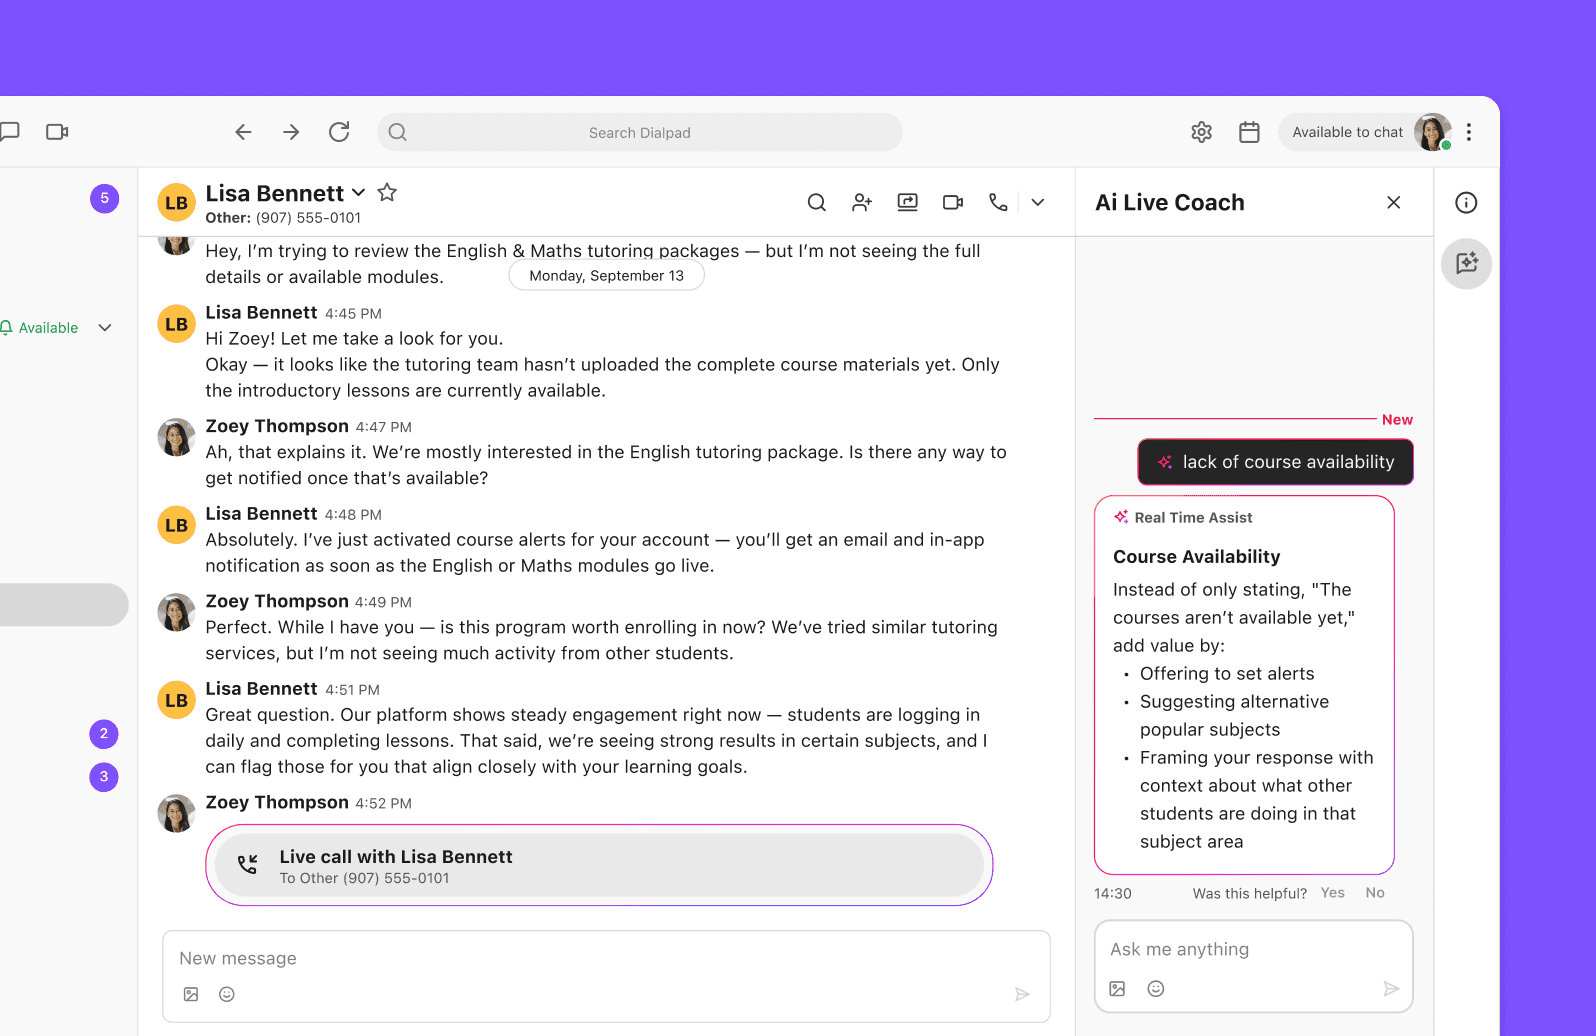Search within the Lisa Bennett conversation
Image resolution: width=1596 pixels, height=1036 pixels.
point(816,202)
